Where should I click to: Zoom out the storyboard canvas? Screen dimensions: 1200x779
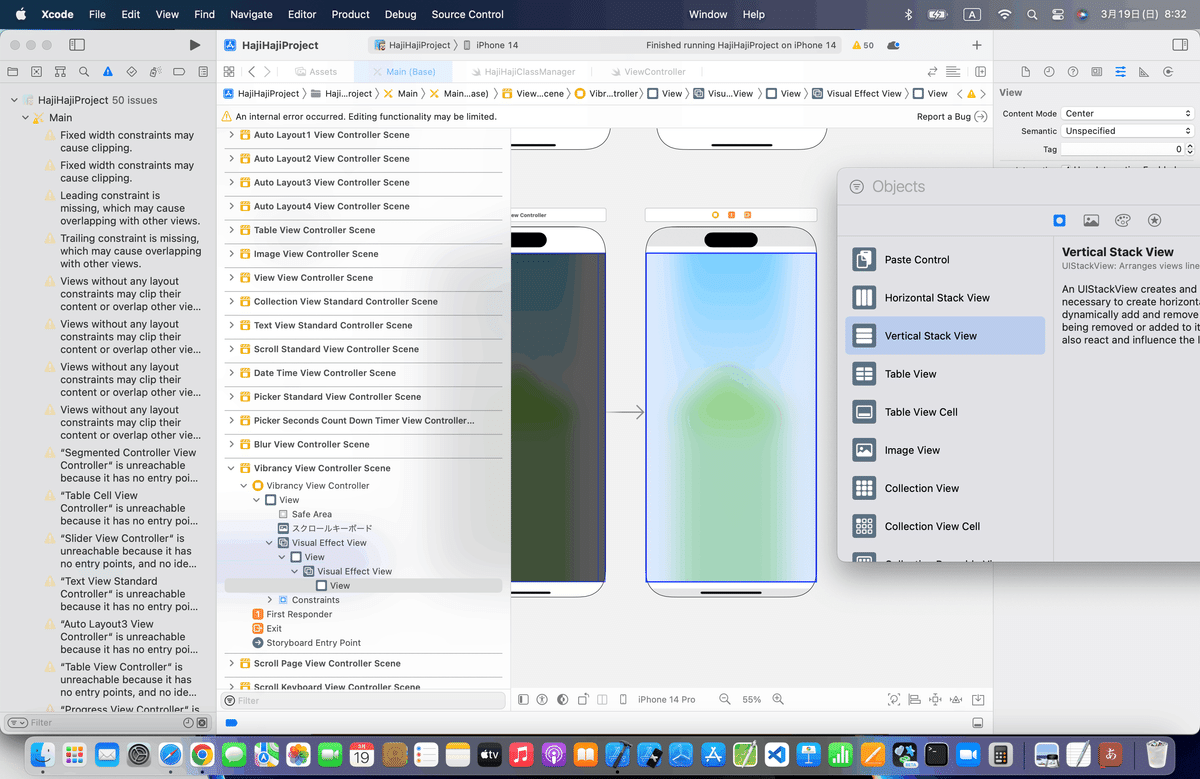click(x=725, y=700)
